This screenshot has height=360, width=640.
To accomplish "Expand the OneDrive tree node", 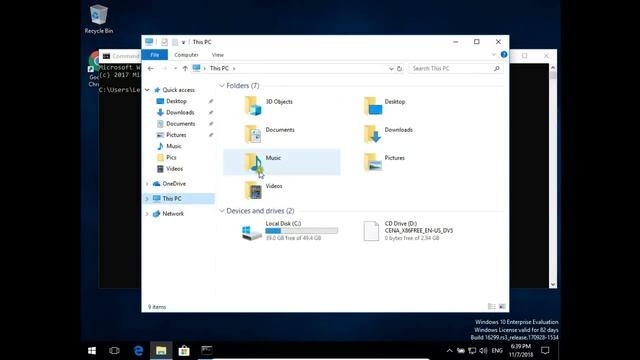I will [x=147, y=184].
